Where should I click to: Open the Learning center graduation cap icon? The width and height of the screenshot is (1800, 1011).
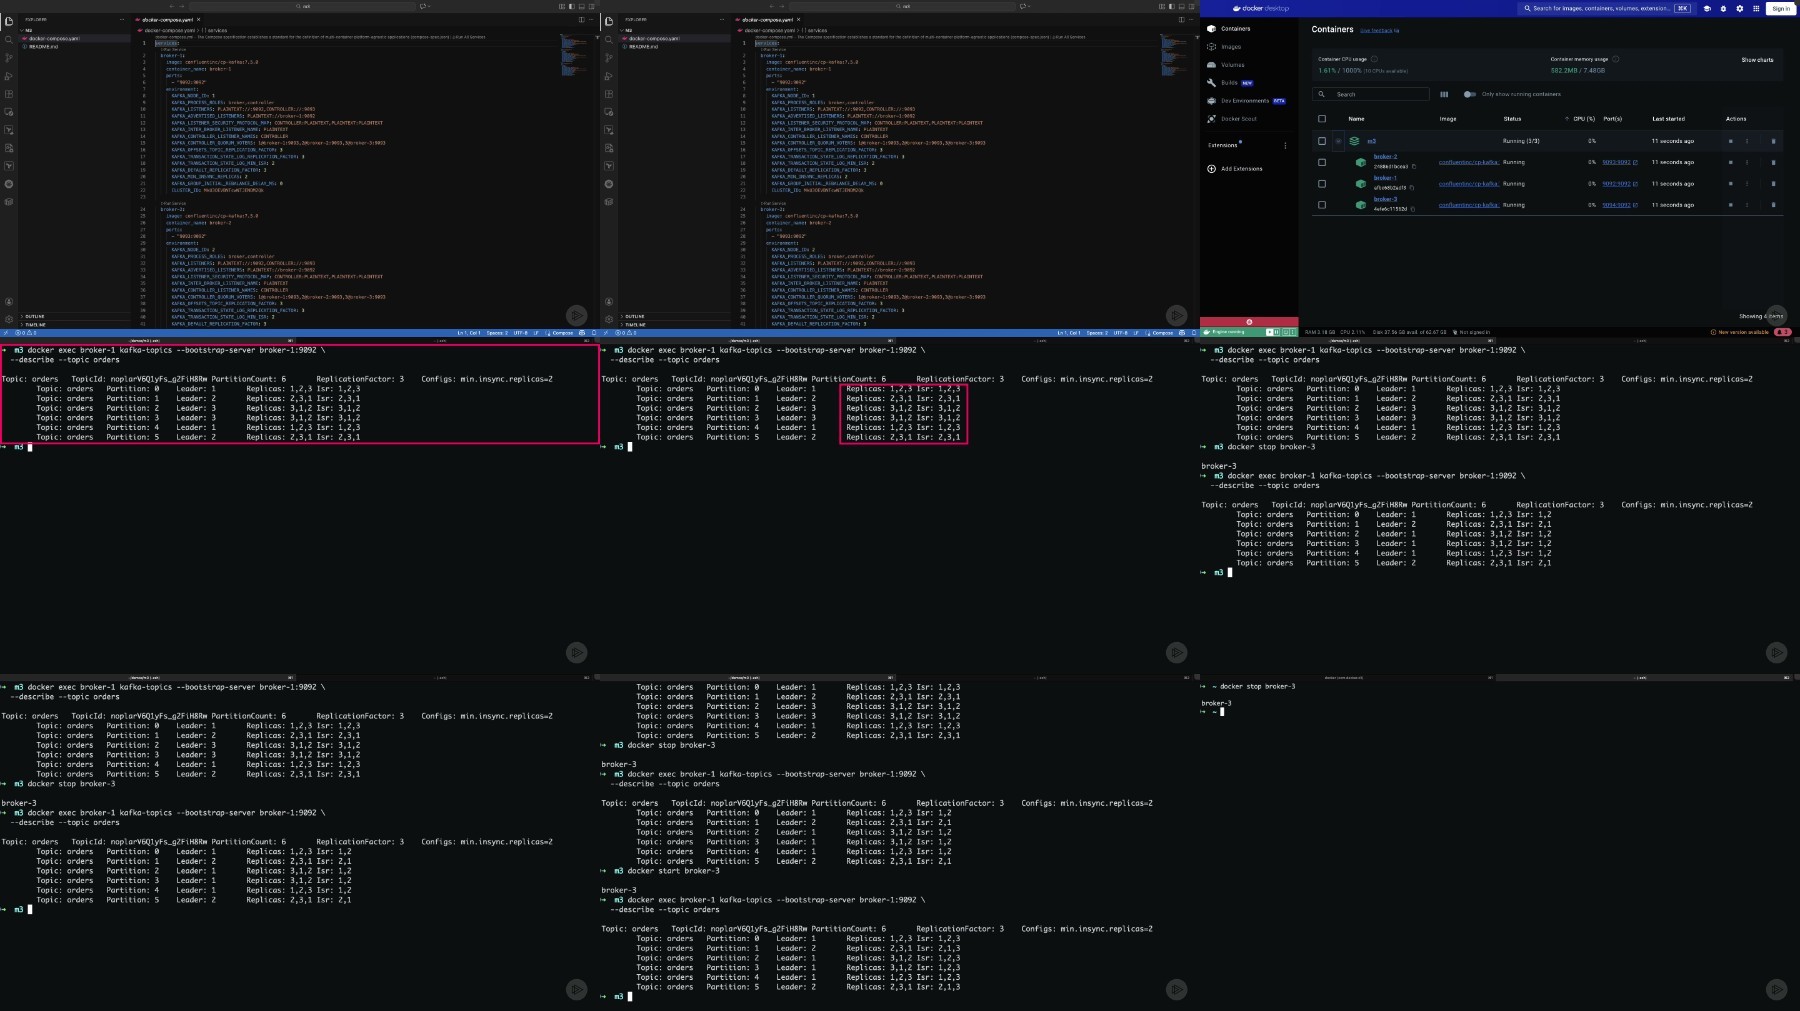[1707, 8]
